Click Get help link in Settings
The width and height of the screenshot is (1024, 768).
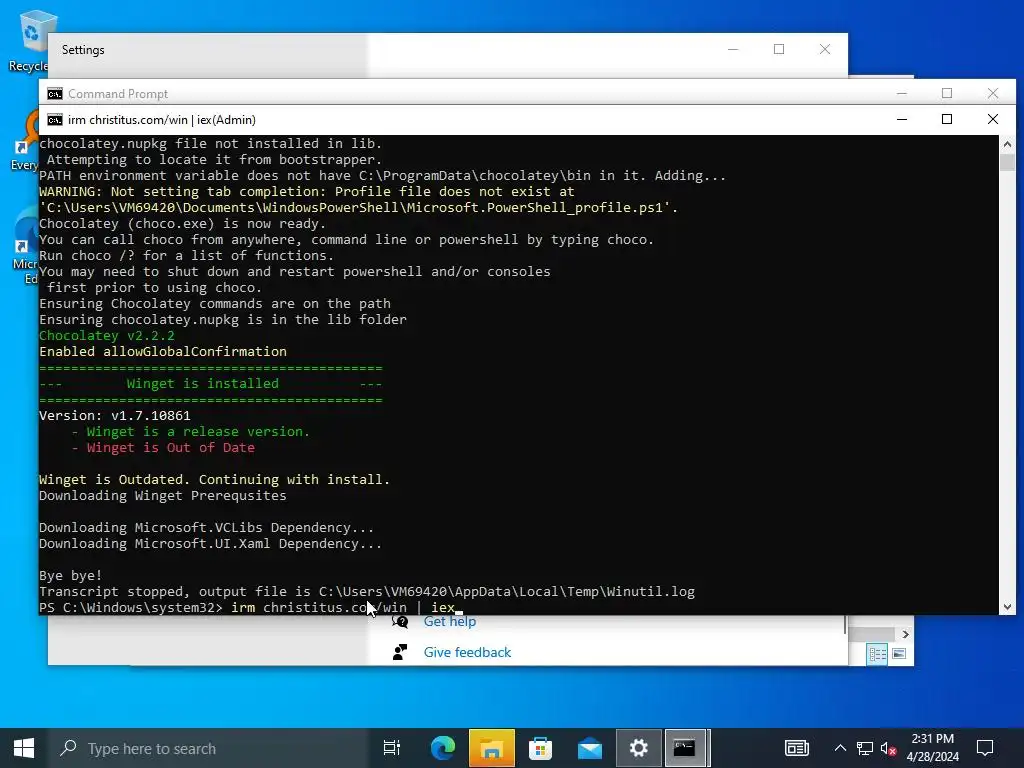tap(450, 622)
